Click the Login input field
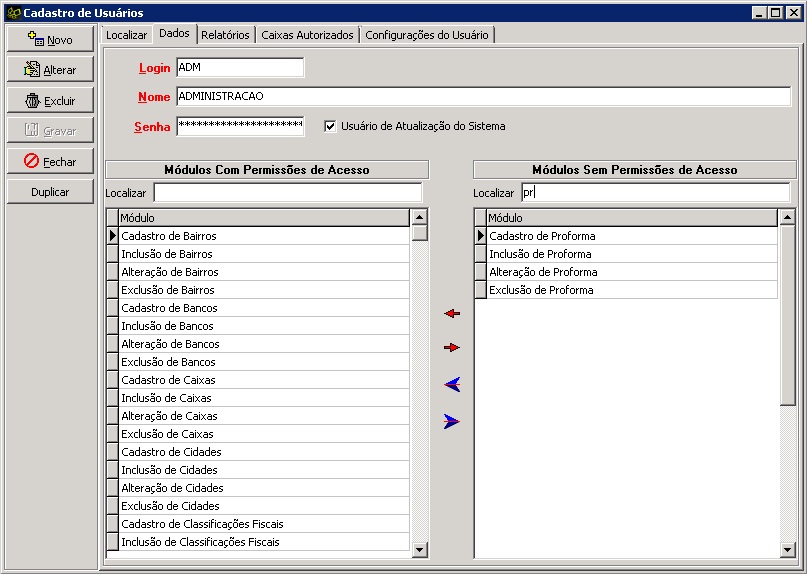Viewport: 807px width, 574px height. pyautogui.click(x=240, y=68)
